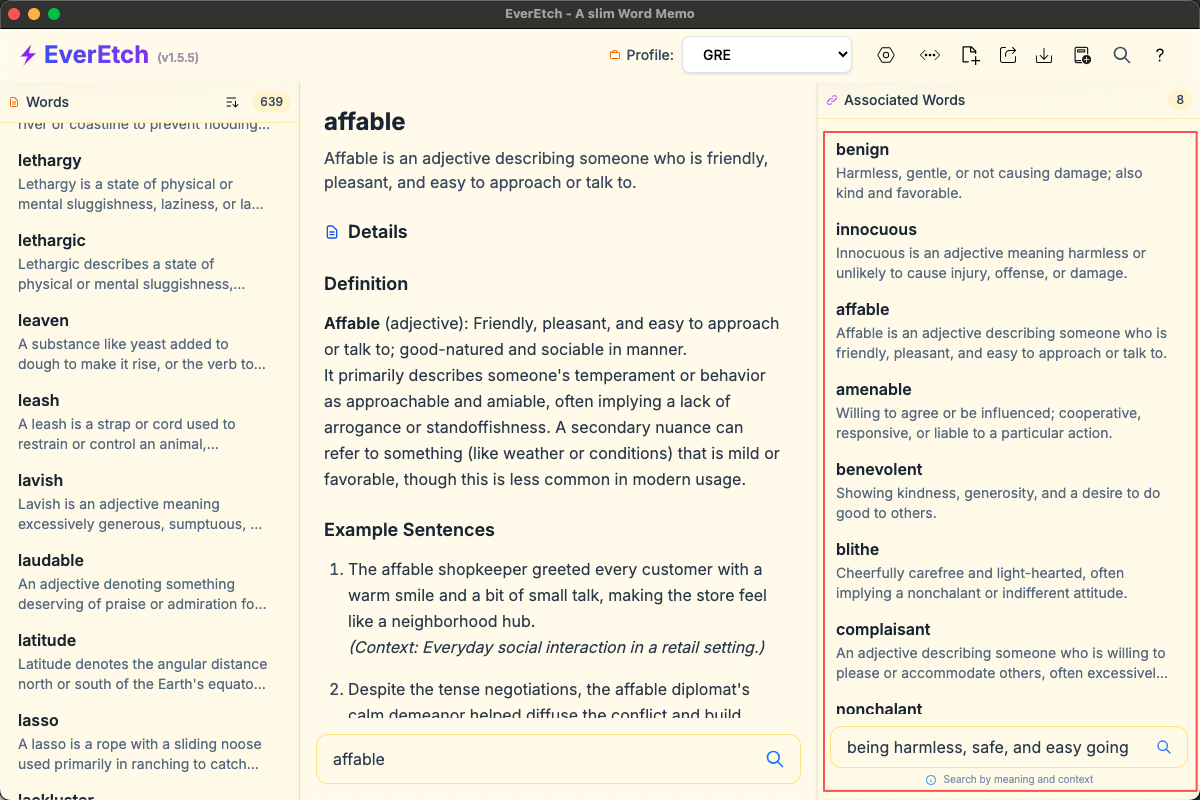Viewport: 1200px width, 800px height.
Task: Open settings via the hexagon icon
Action: [886, 55]
